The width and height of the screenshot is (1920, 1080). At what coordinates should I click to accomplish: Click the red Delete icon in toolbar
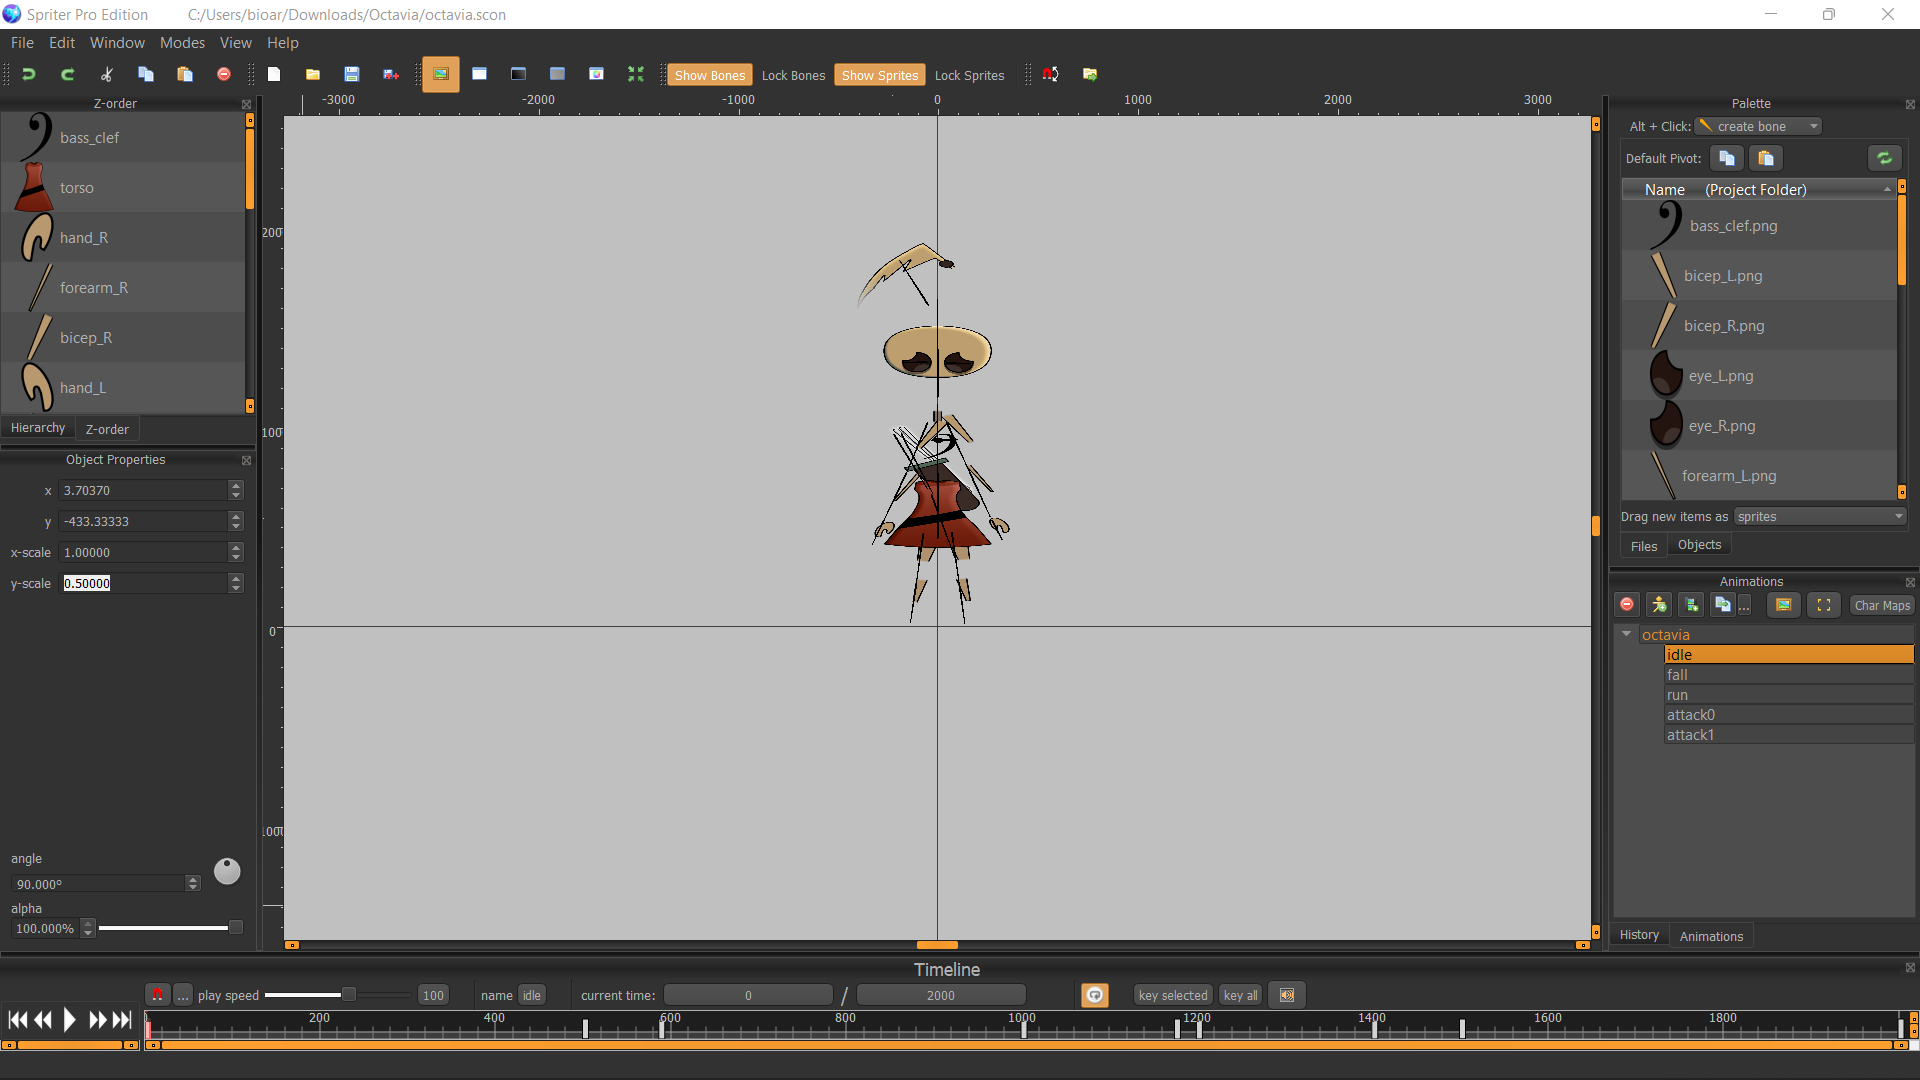pos(224,74)
